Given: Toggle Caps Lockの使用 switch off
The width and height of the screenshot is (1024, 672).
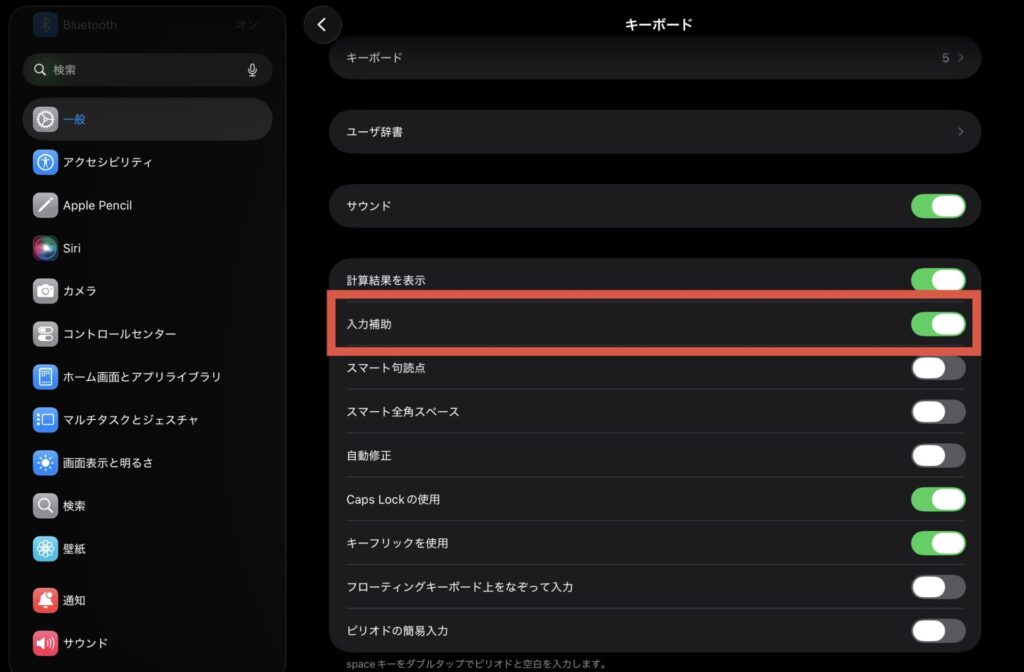Looking at the screenshot, I should tap(937, 499).
